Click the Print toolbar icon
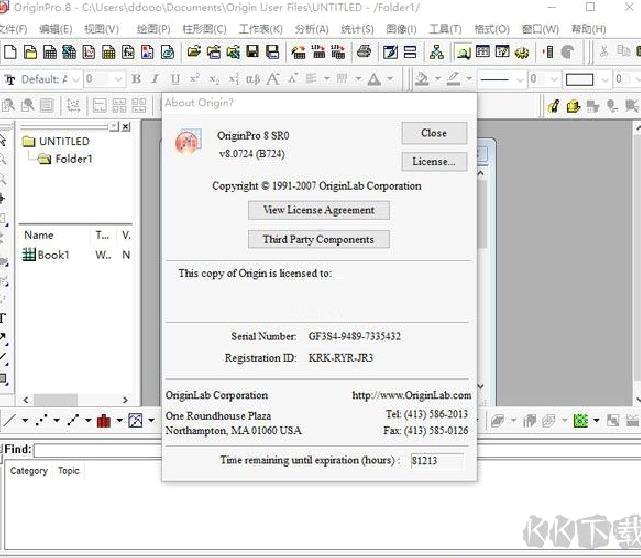This screenshot has width=641, height=558. tap(364, 52)
